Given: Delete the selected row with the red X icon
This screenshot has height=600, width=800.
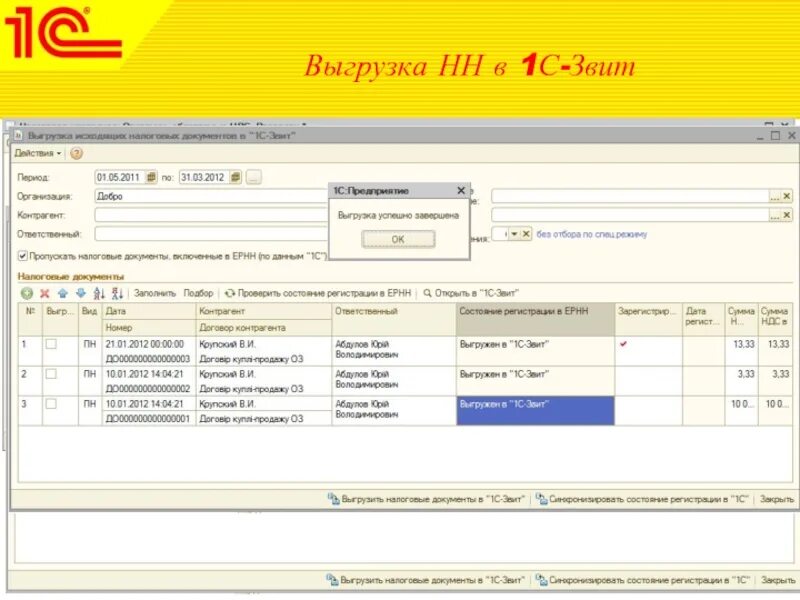Looking at the screenshot, I should (45, 293).
